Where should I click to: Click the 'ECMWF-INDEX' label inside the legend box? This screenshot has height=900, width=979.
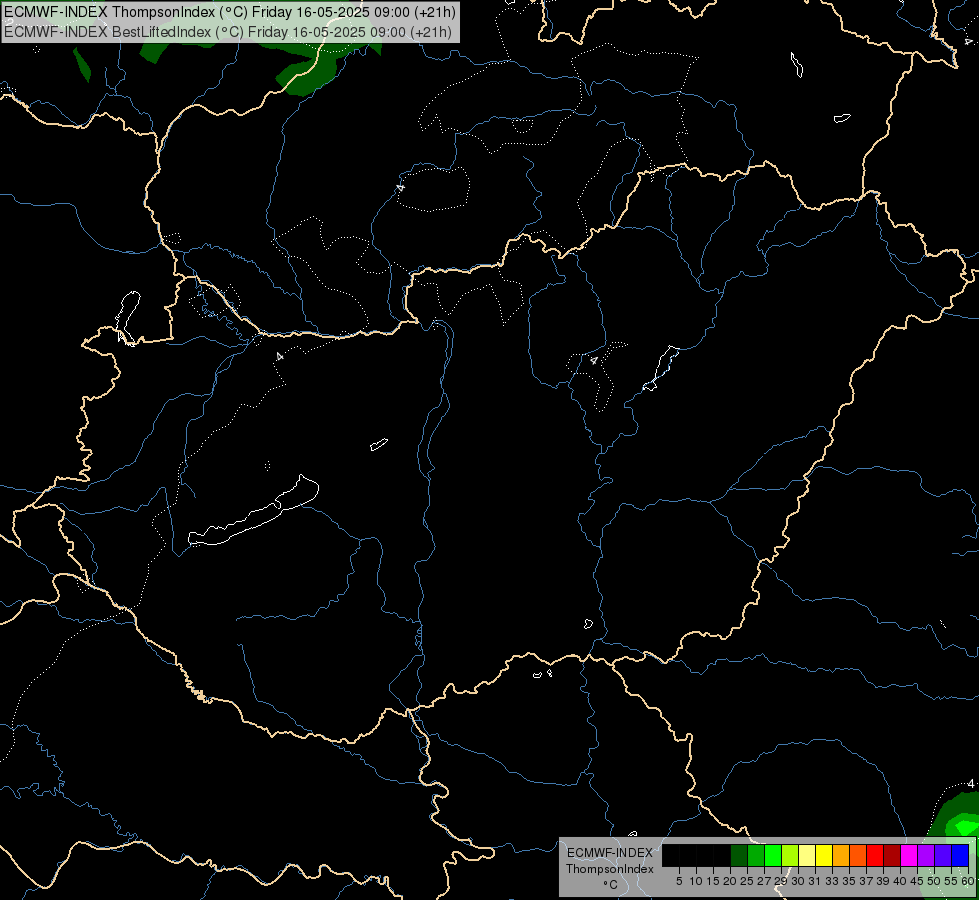pyautogui.click(x=610, y=853)
